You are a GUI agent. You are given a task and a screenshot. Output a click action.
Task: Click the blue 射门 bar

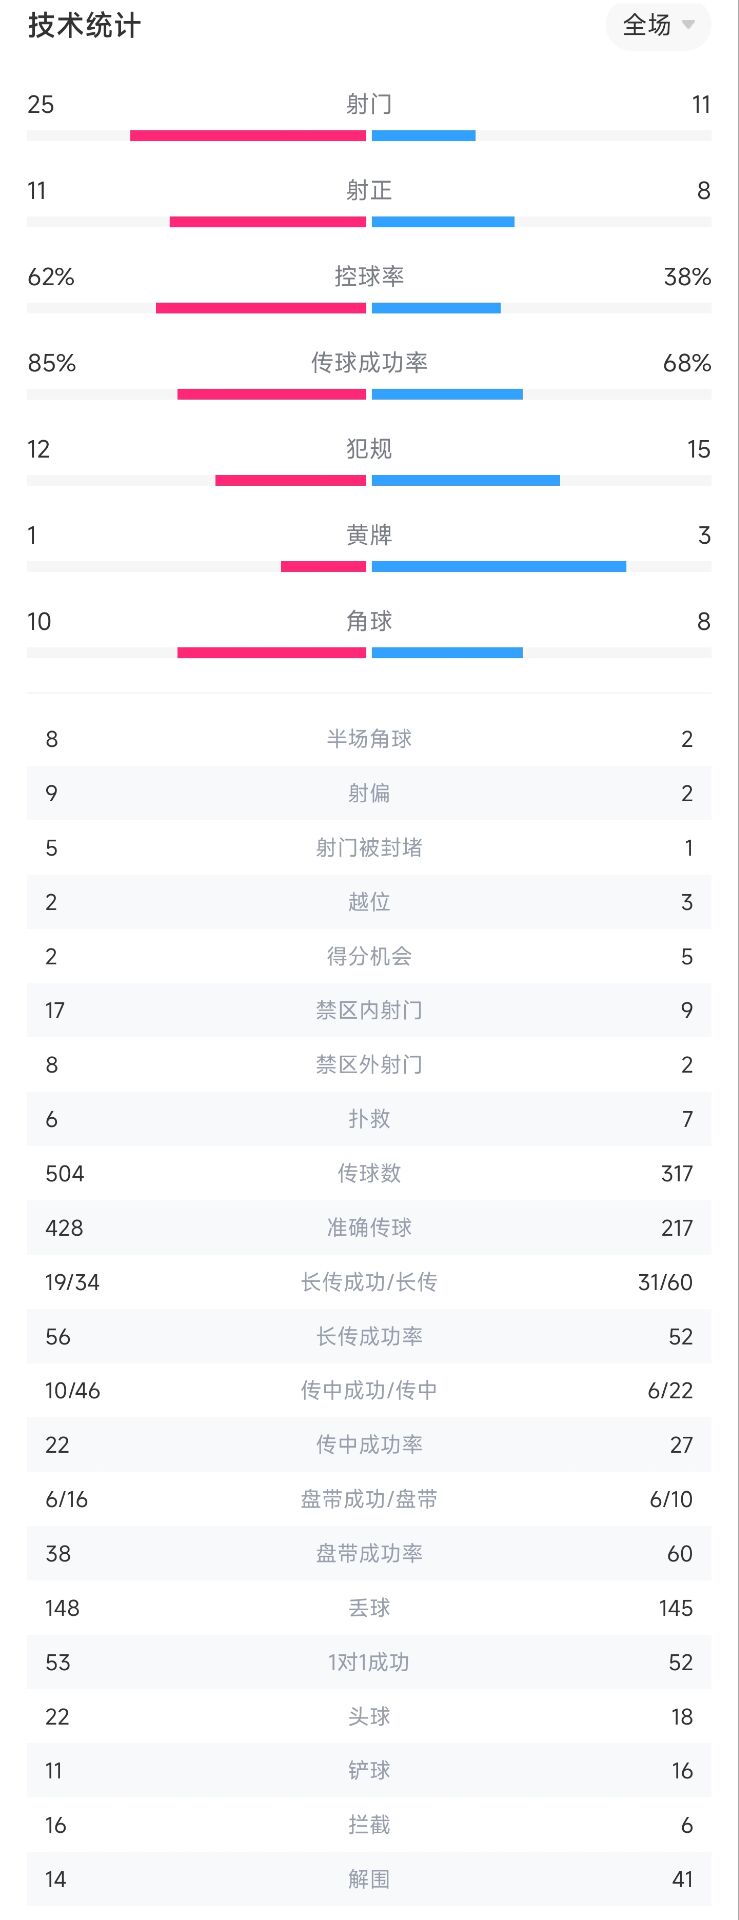tap(424, 136)
